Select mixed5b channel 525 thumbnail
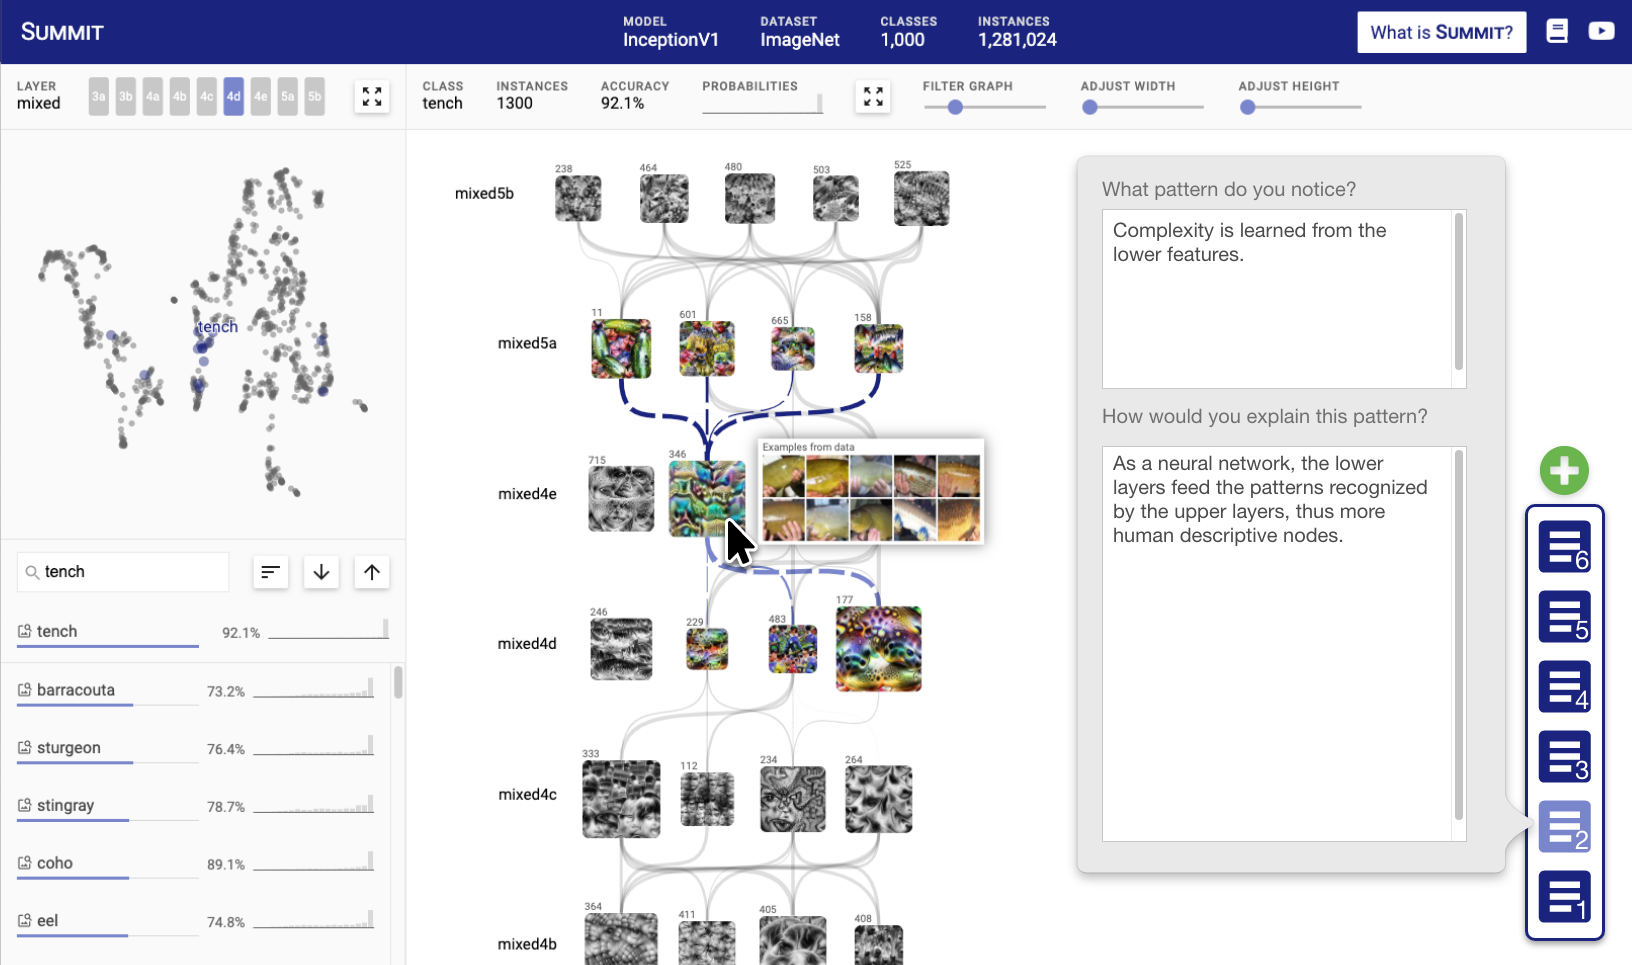This screenshot has height=965, width=1632. coord(922,198)
